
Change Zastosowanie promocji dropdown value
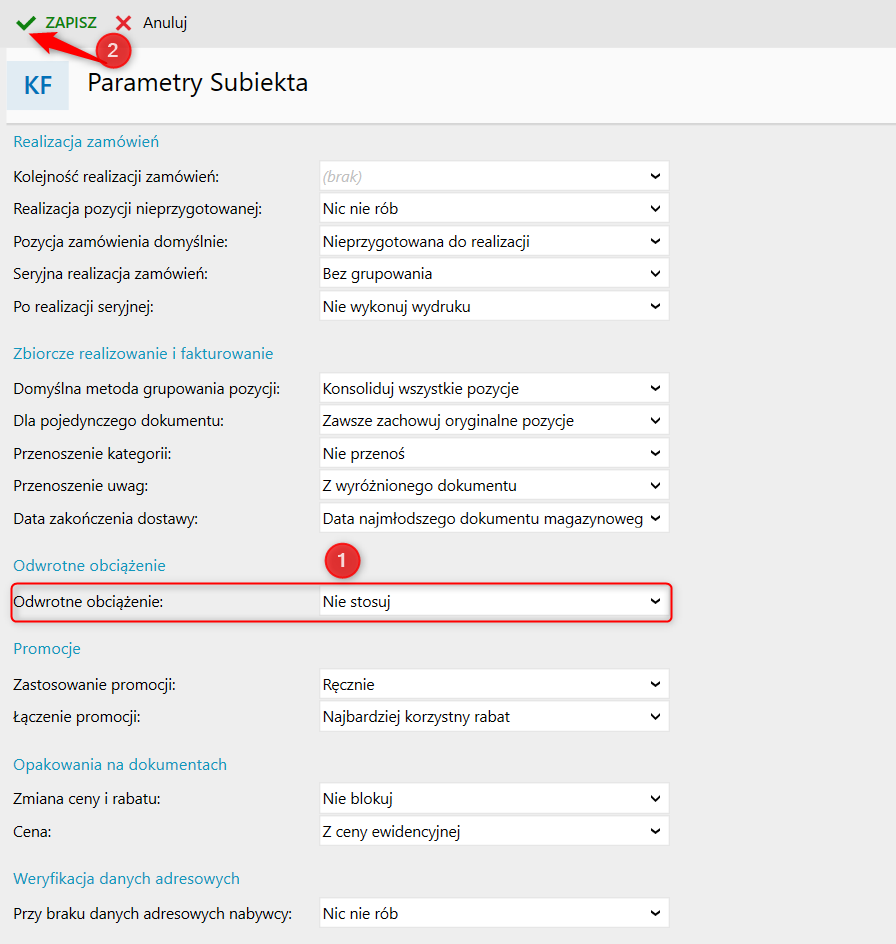(493, 684)
